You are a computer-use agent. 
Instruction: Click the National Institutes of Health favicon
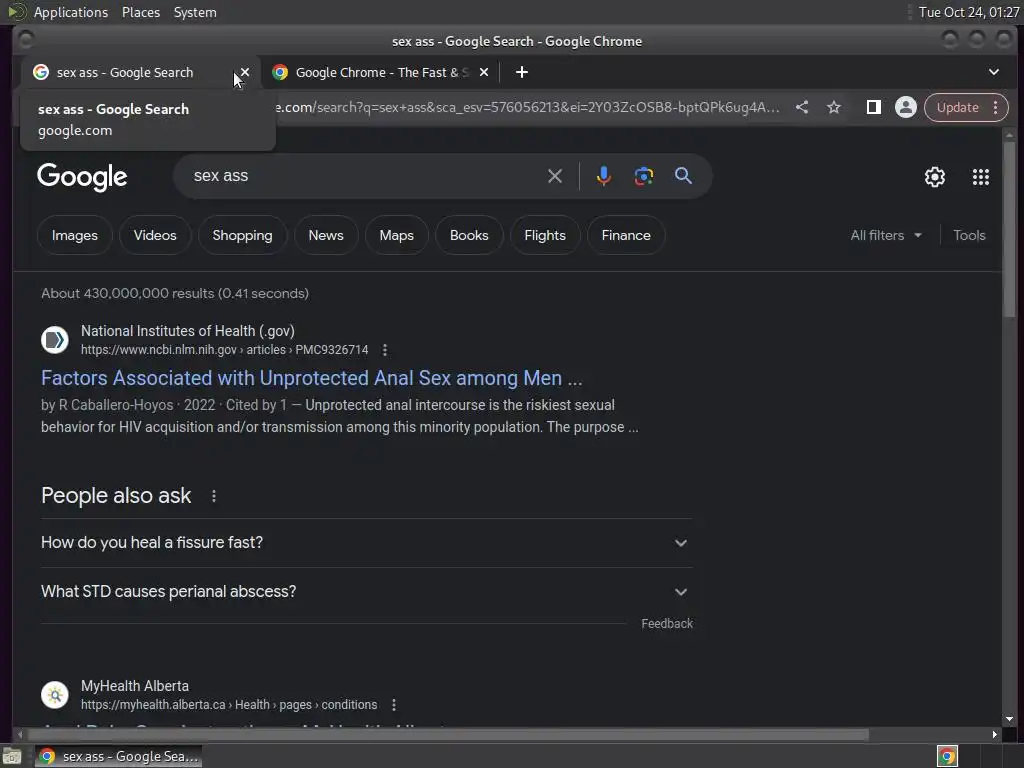[55, 340]
